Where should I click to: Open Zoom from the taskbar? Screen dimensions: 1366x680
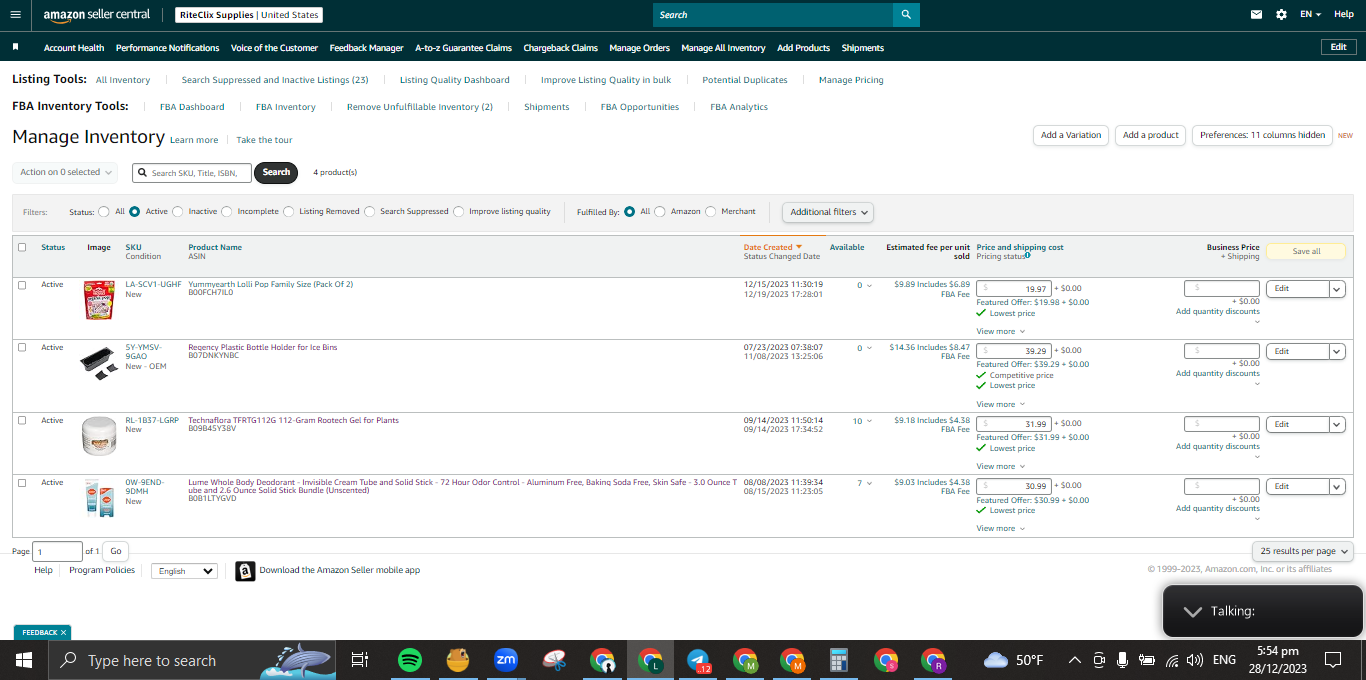point(505,660)
